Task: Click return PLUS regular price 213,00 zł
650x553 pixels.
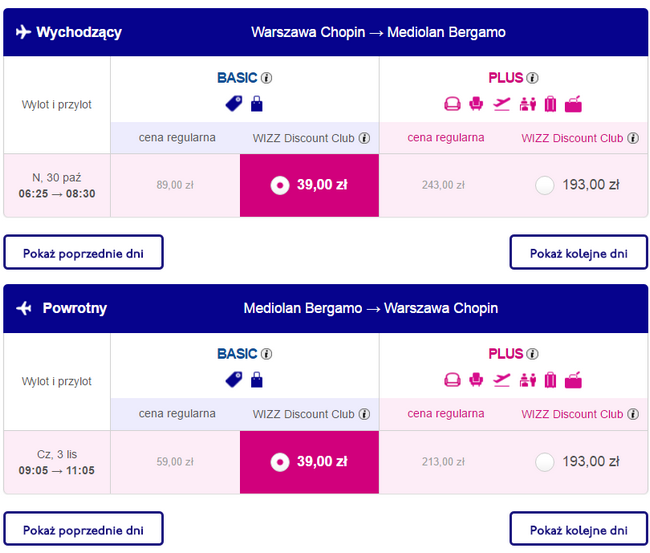Action: pyautogui.click(x=443, y=462)
